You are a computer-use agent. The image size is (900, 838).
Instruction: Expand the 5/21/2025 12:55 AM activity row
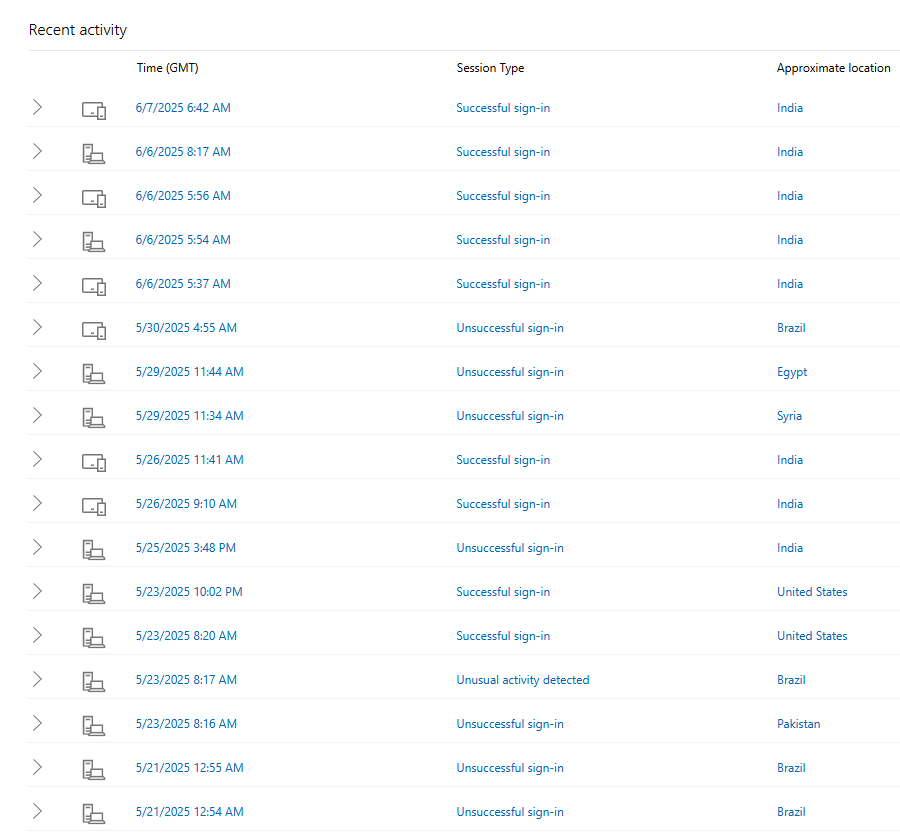pyautogui.click(x=37, y=767)
